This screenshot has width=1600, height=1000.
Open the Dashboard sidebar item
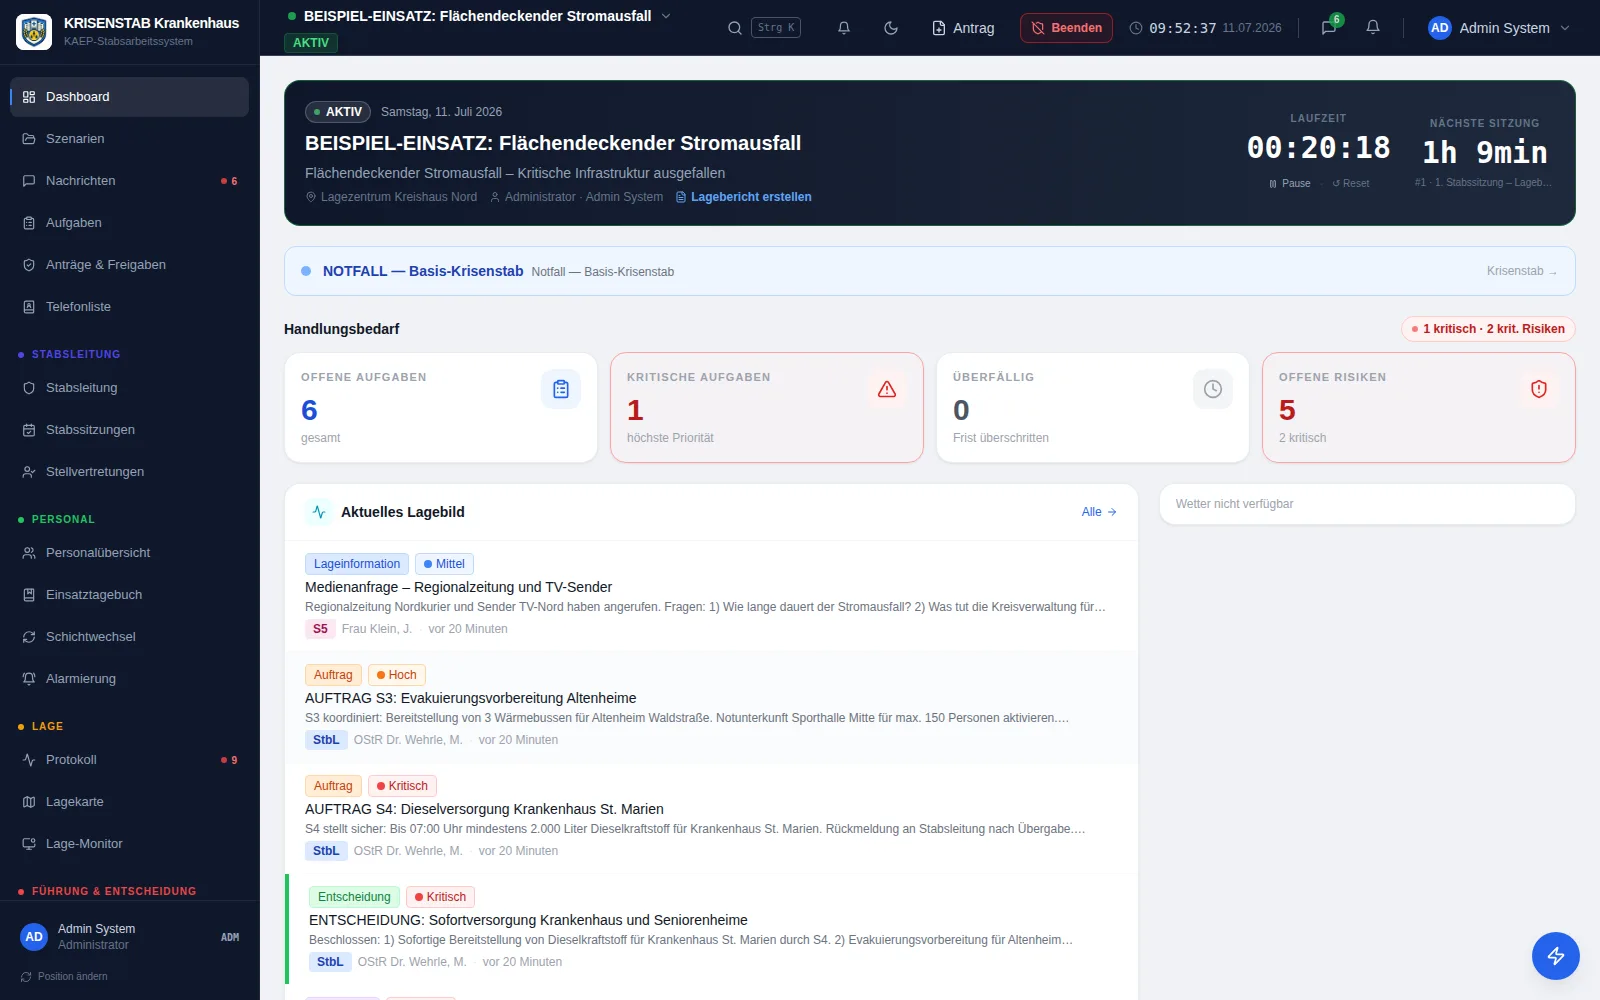point(129,97)
